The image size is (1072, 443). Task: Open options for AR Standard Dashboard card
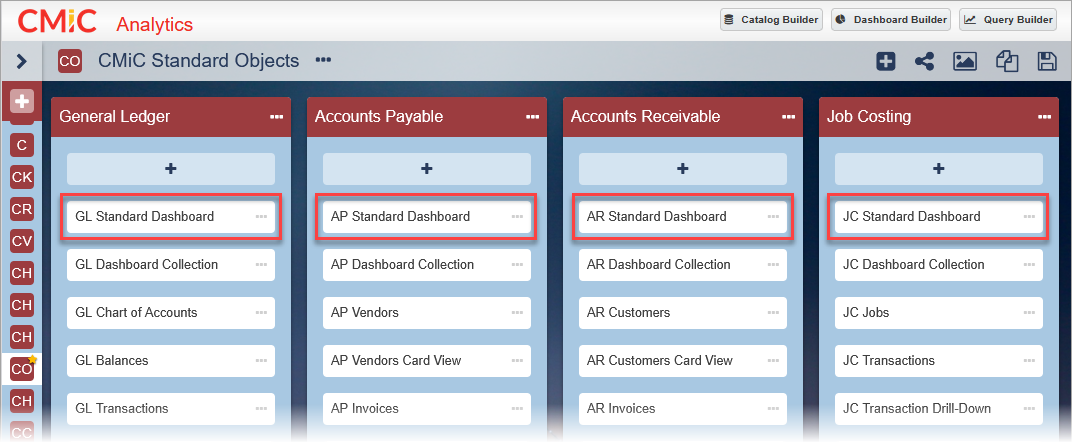pos(773,217)
